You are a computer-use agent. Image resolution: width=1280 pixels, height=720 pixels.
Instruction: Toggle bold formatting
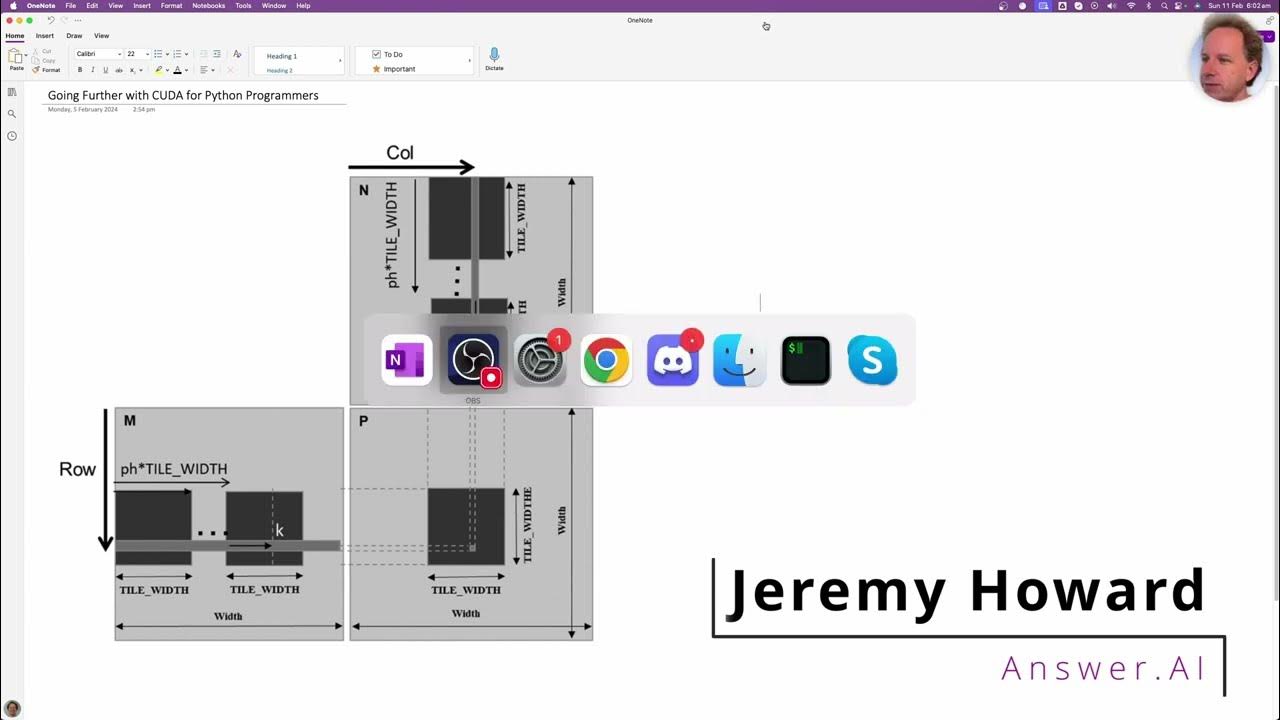pyautogui.click(x=80, y=70)
